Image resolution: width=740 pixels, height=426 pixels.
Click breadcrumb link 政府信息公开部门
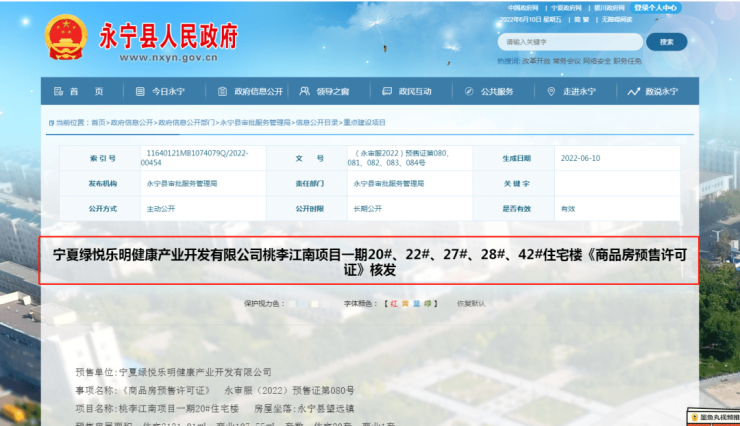point(186,123)
